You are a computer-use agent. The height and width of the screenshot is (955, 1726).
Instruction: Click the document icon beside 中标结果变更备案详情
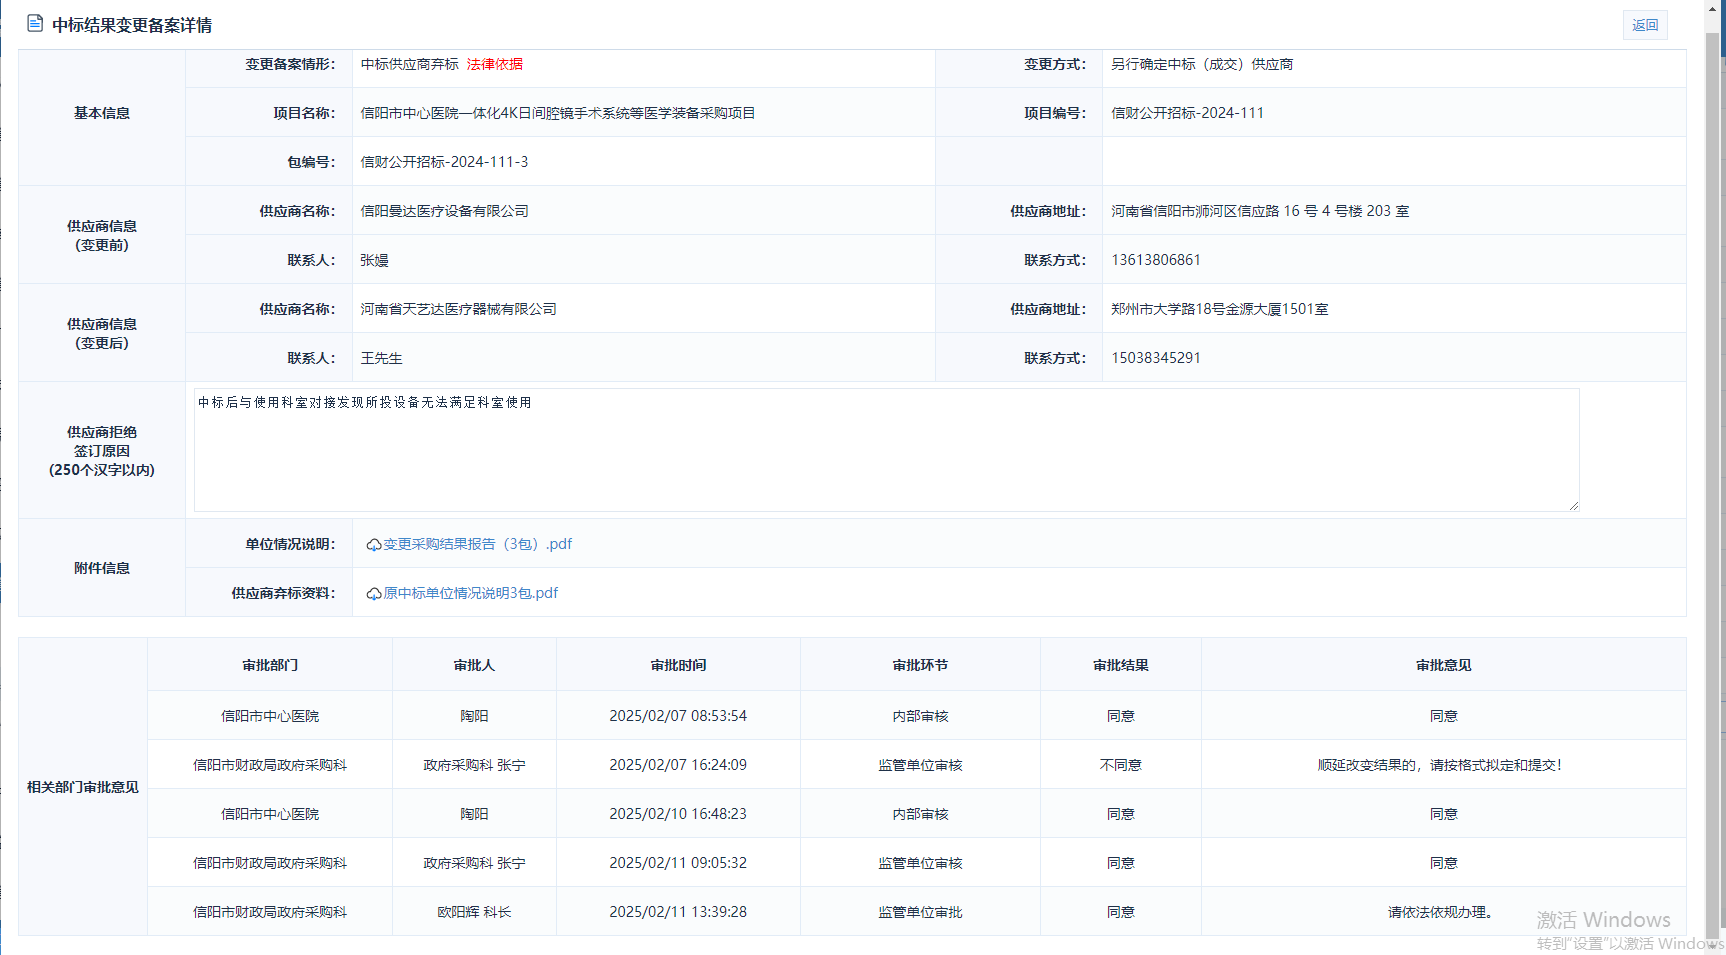tap(35, 23)
